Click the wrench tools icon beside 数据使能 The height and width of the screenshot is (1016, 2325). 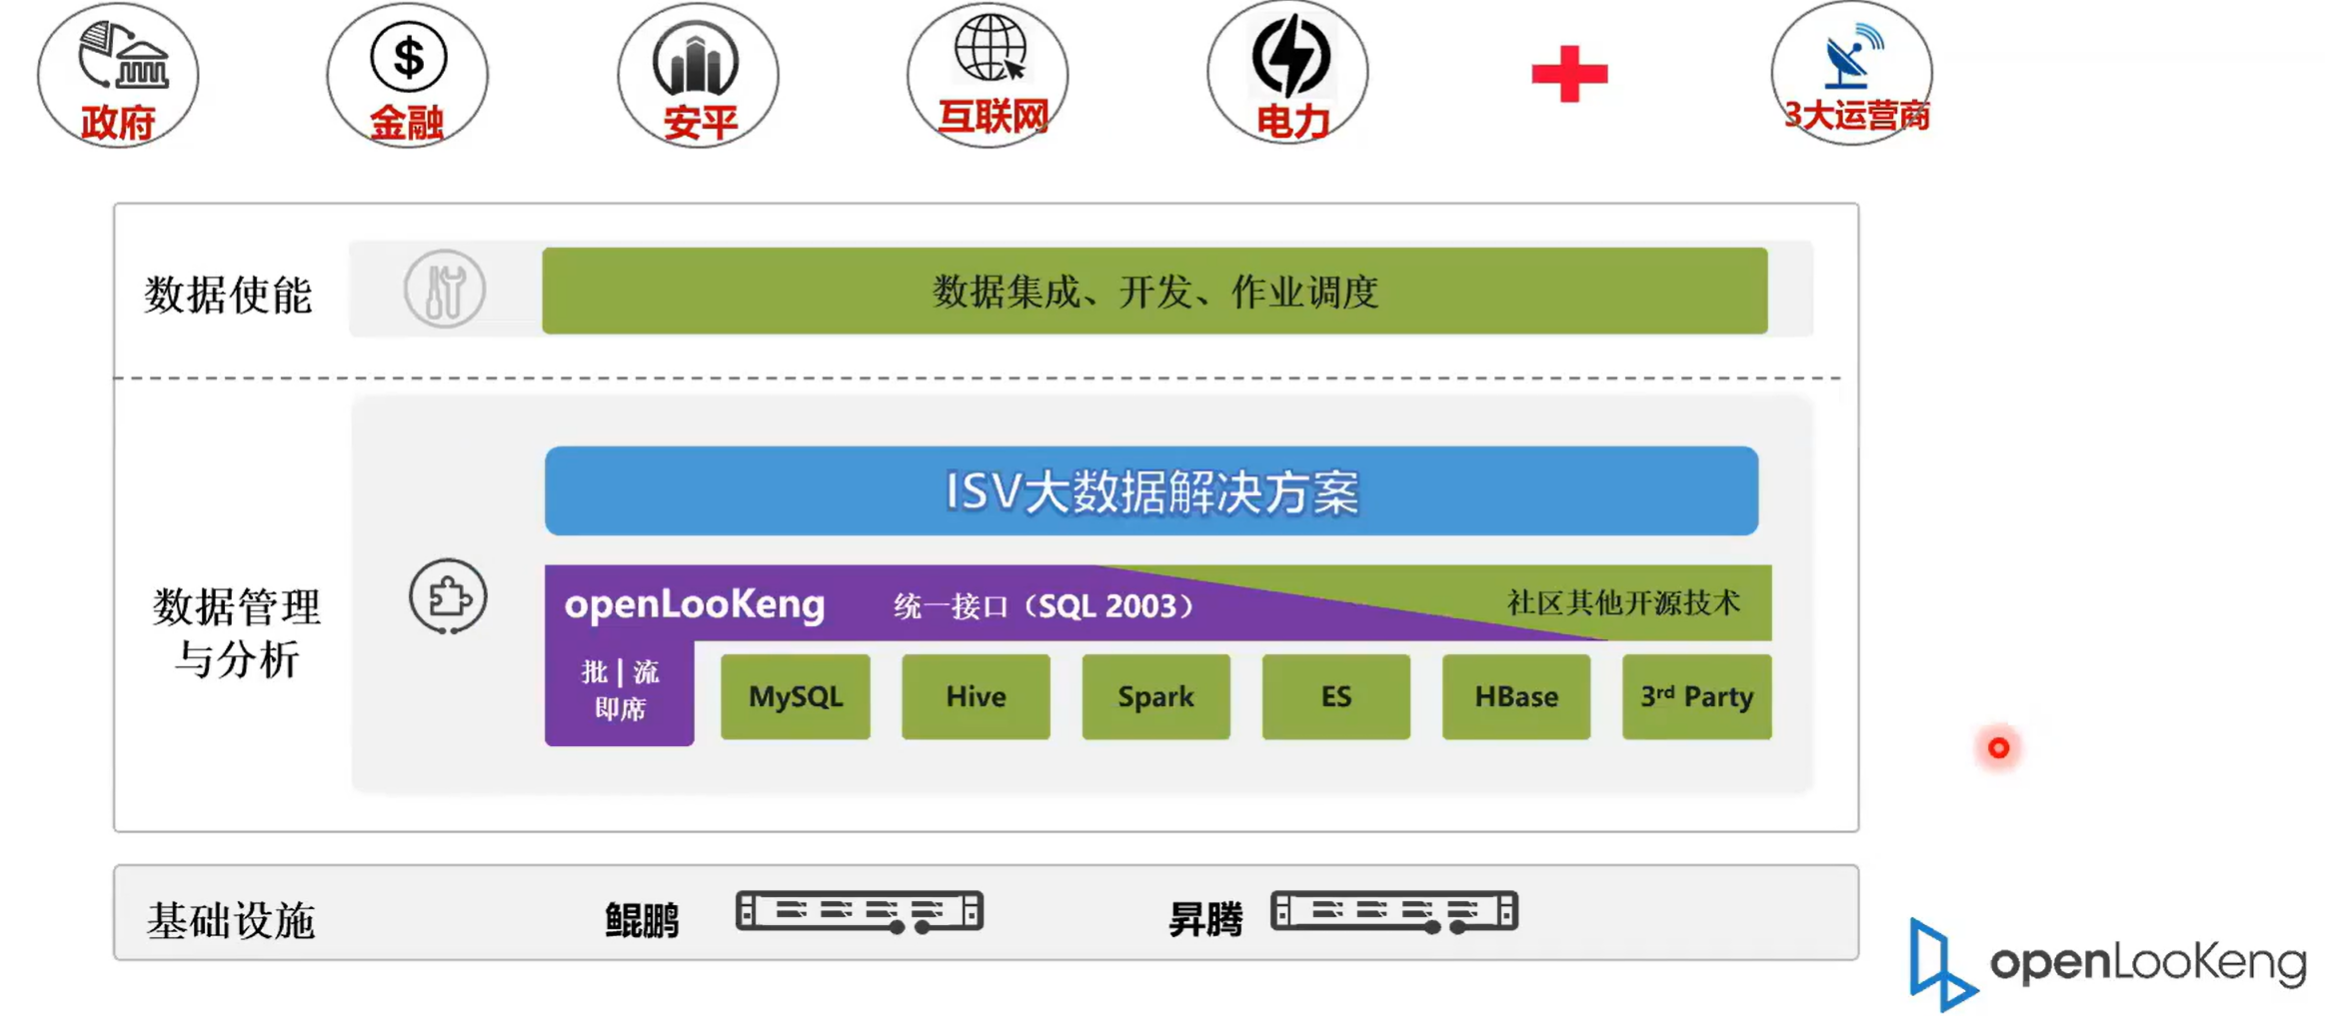(445, 289)
